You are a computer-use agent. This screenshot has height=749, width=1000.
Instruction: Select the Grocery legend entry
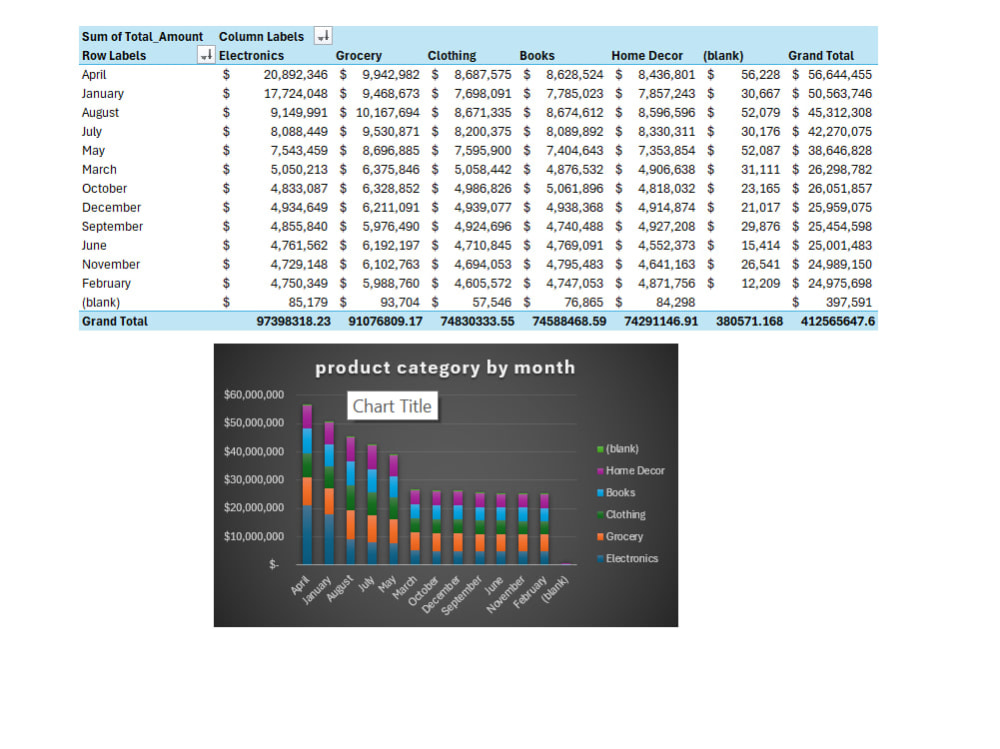click(x=619, y=537)
